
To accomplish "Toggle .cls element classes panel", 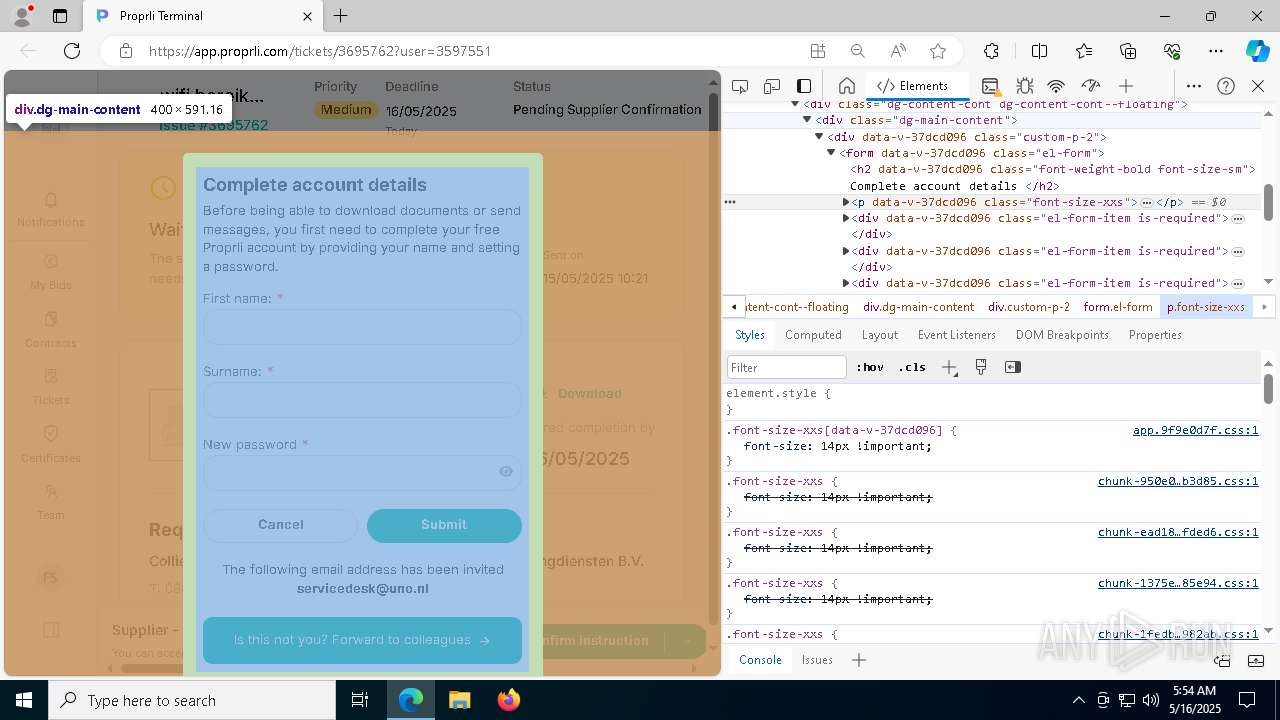I will click(x=912, y=367).
